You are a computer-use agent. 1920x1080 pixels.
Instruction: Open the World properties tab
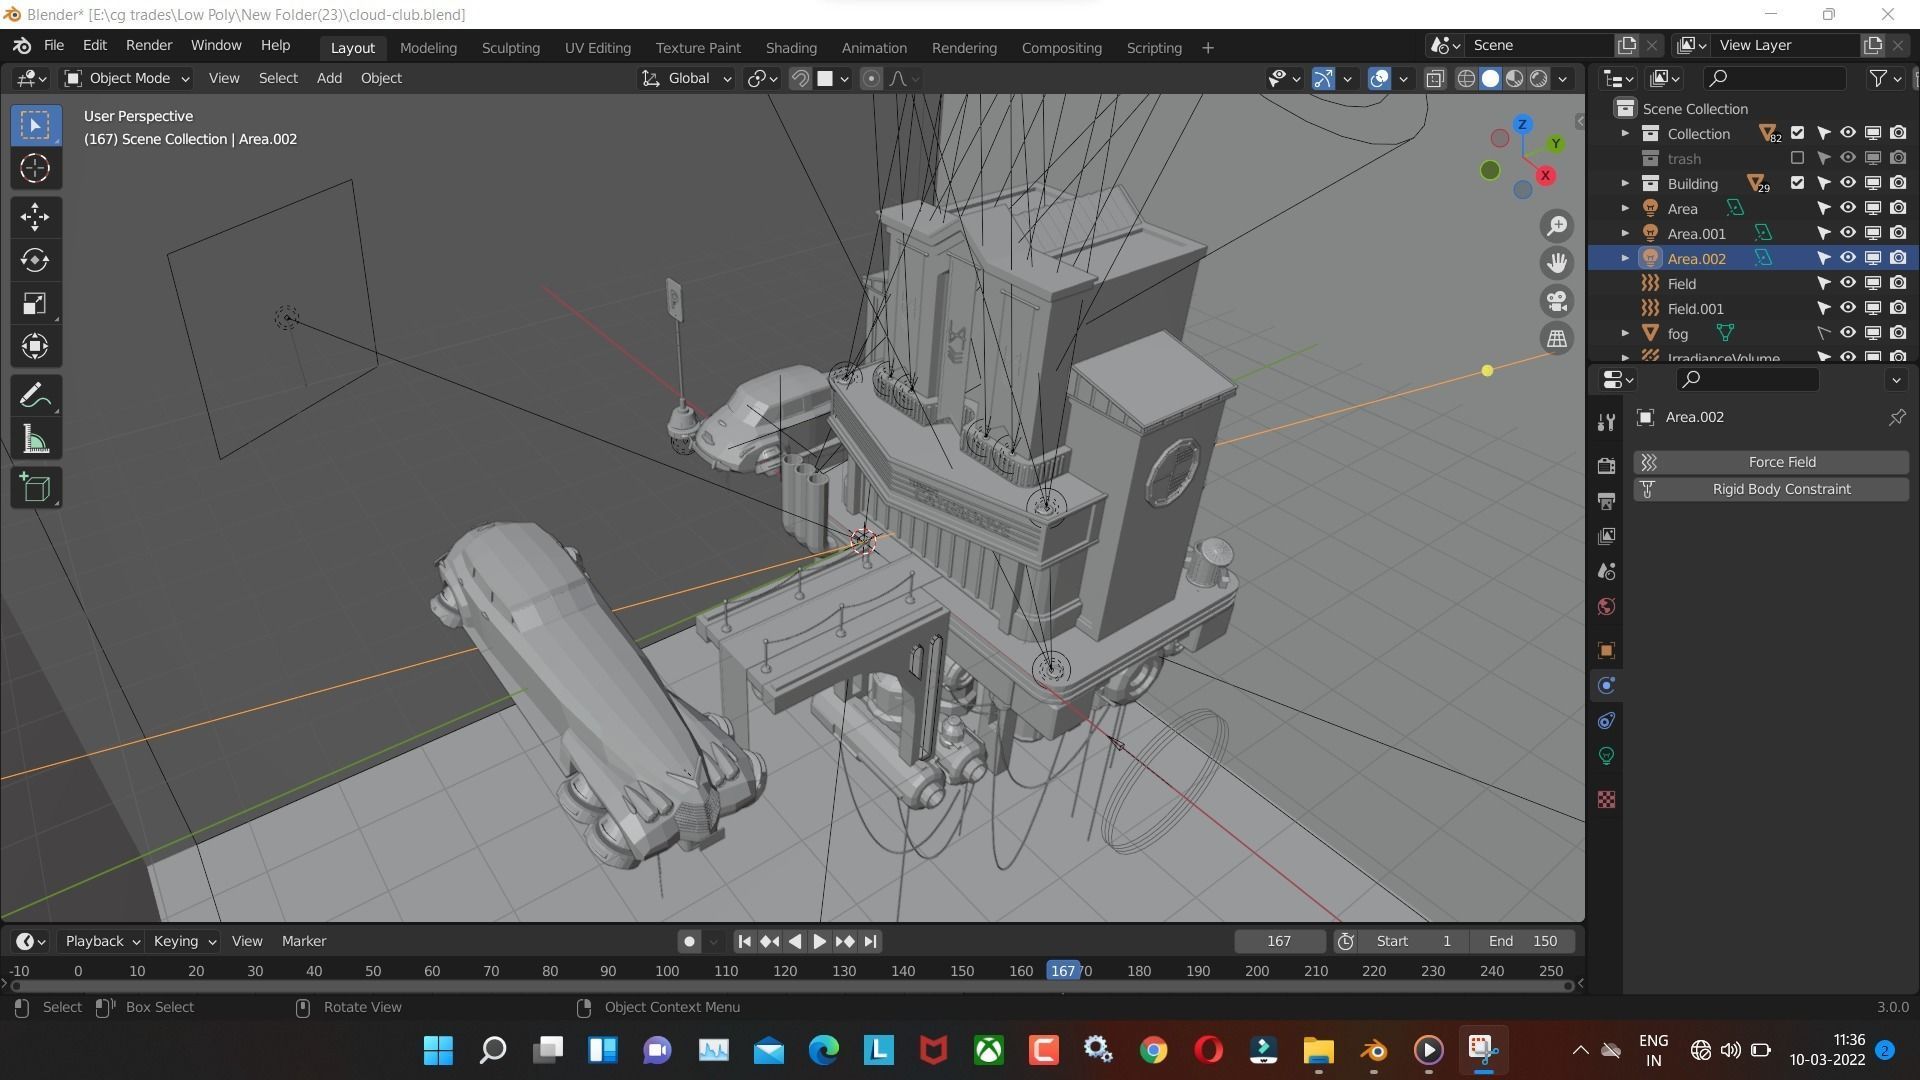(1606, 607)
